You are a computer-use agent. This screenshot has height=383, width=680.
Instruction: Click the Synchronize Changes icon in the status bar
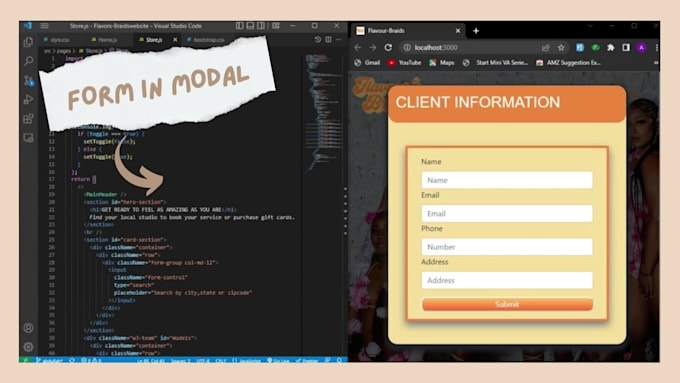pos(72,360)
